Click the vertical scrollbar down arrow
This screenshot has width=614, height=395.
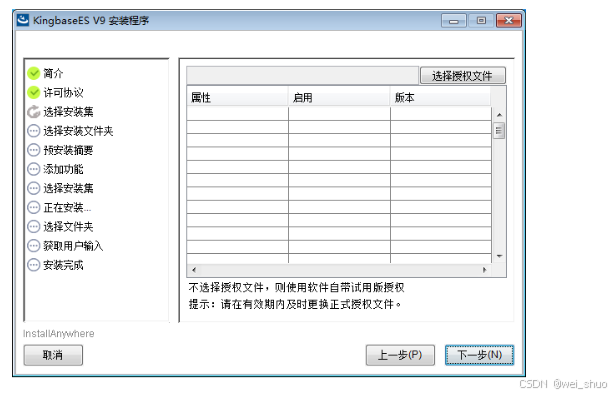(x=499, y=256)
